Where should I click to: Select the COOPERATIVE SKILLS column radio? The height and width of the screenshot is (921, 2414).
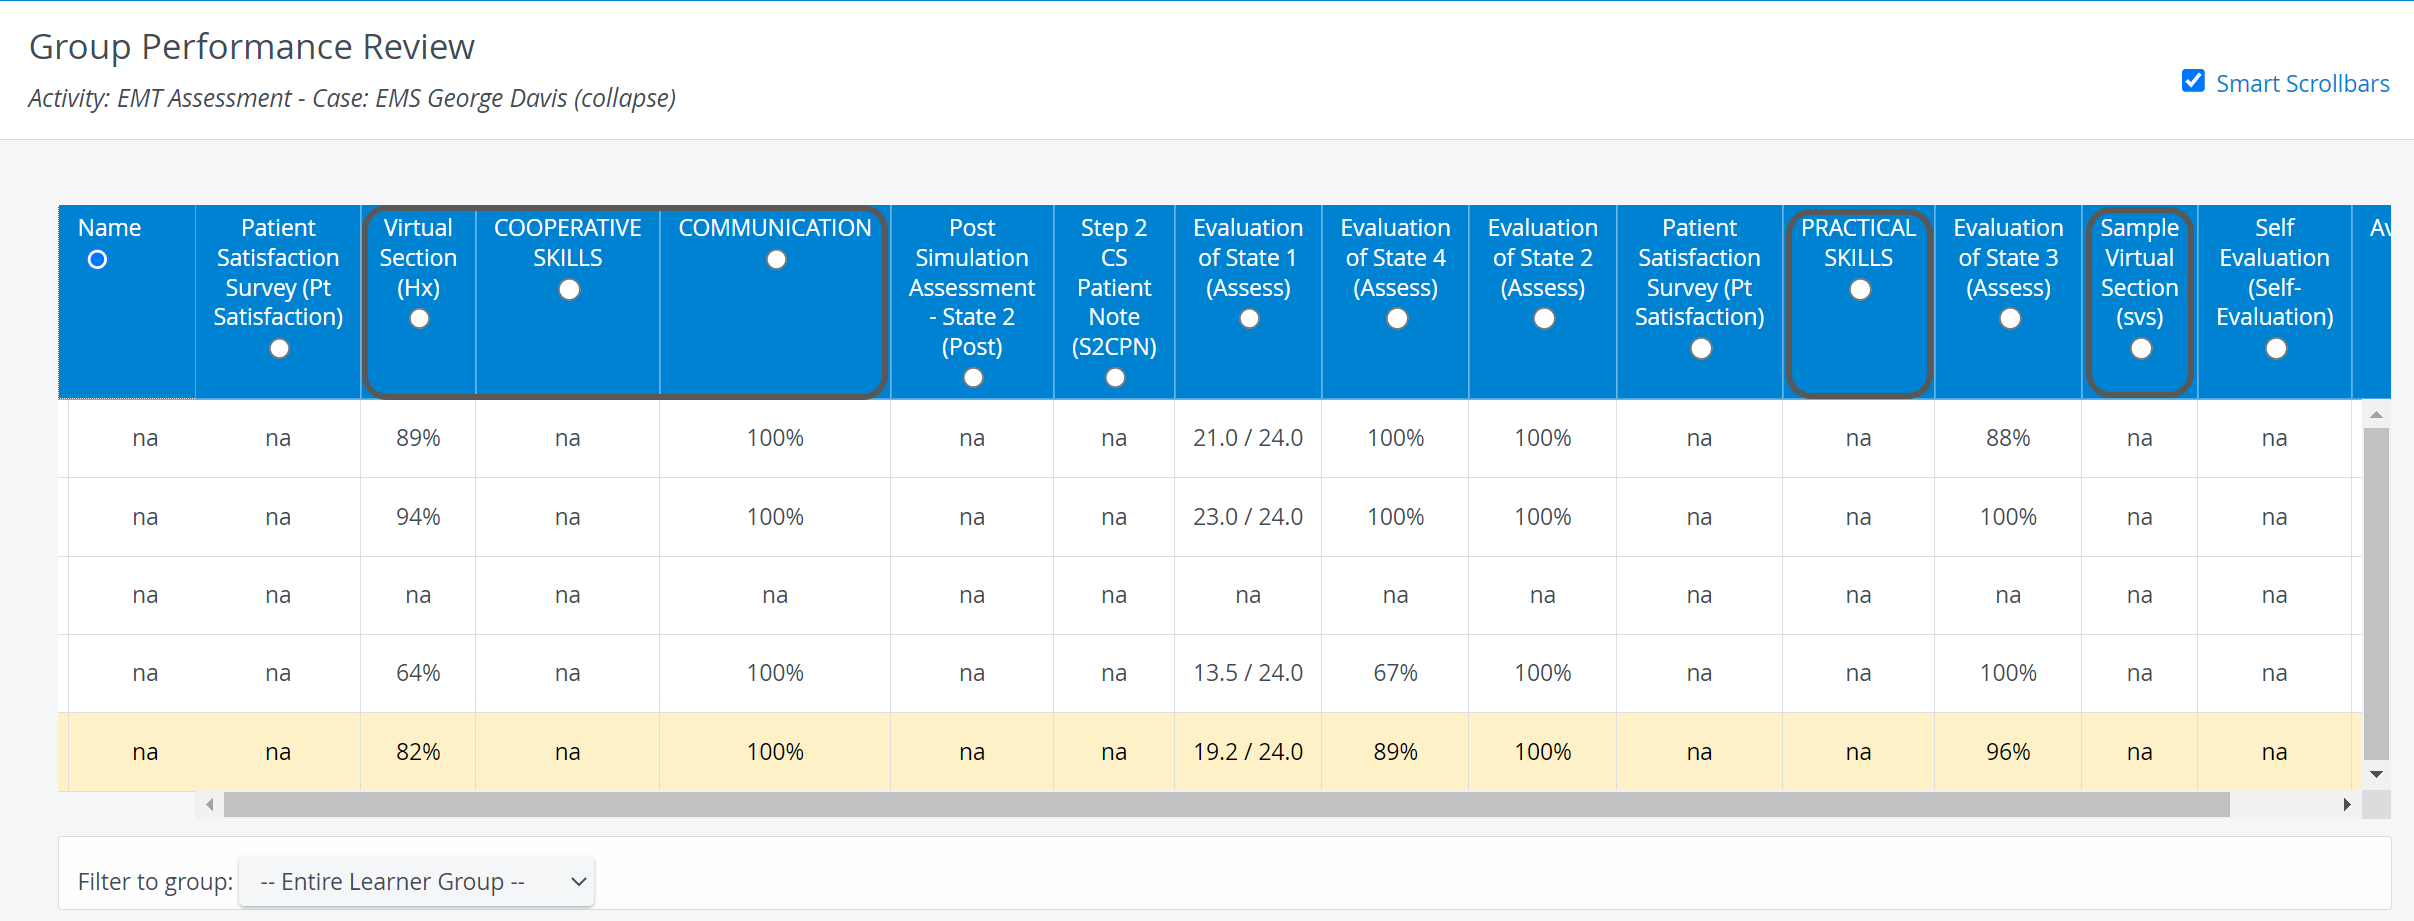point(569,290)
